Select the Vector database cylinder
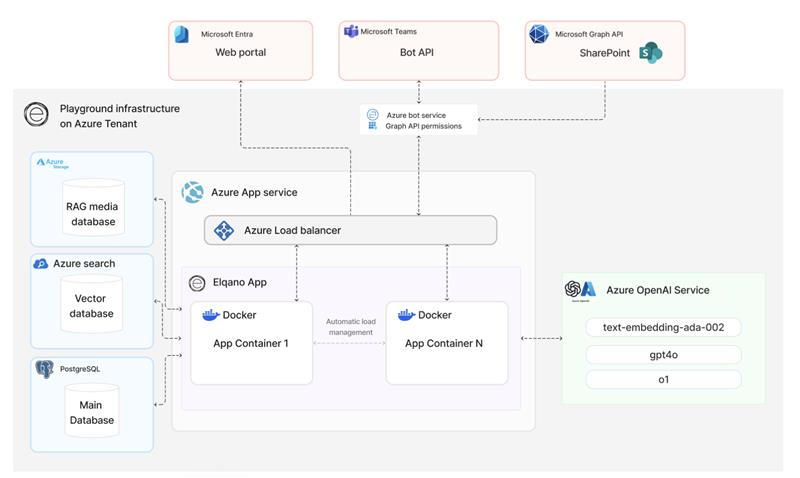Screen dimensions: 800x478 [x=91, y=305]
